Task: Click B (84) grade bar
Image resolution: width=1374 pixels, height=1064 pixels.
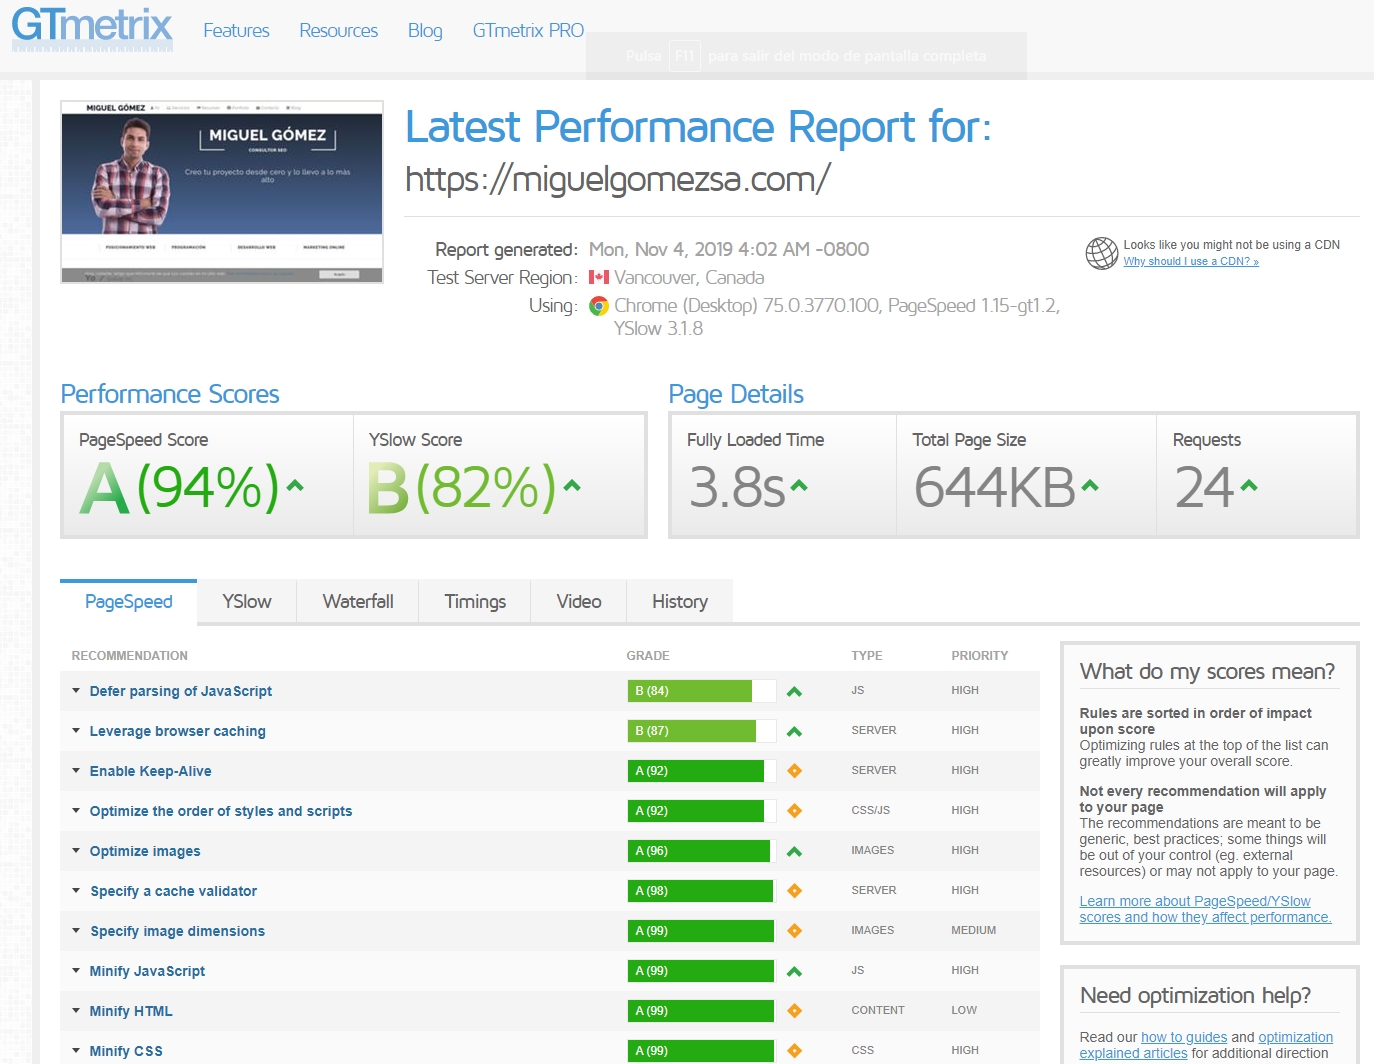Action: pos(702,691)
